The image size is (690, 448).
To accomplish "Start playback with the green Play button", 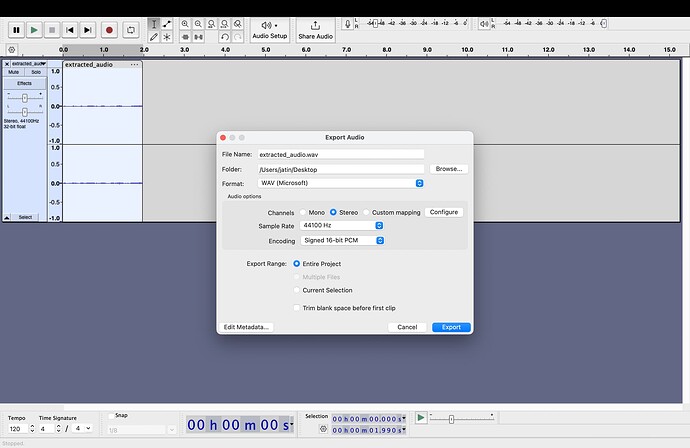I will [x=34, y=30].
